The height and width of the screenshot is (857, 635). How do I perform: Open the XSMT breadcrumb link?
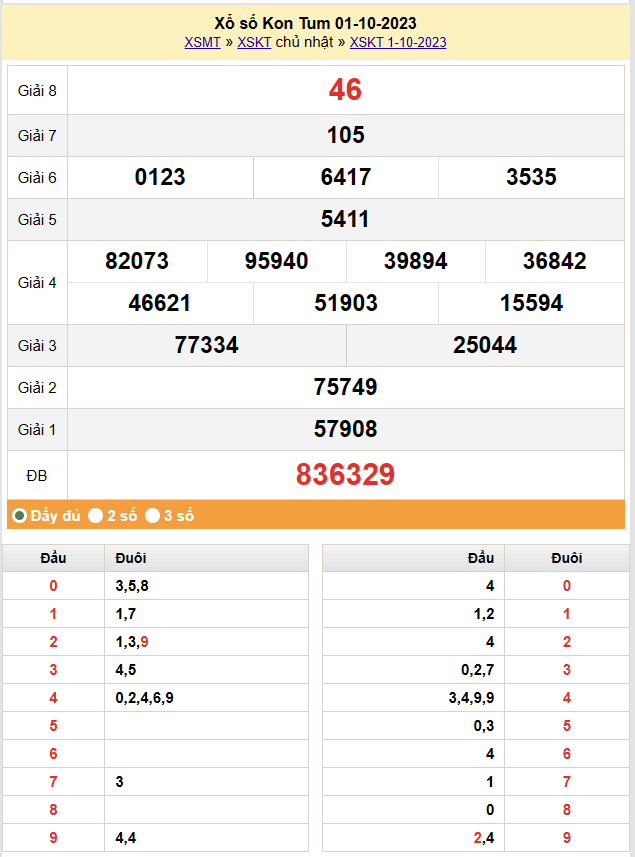pyautogui.click(x=203, y=42)
